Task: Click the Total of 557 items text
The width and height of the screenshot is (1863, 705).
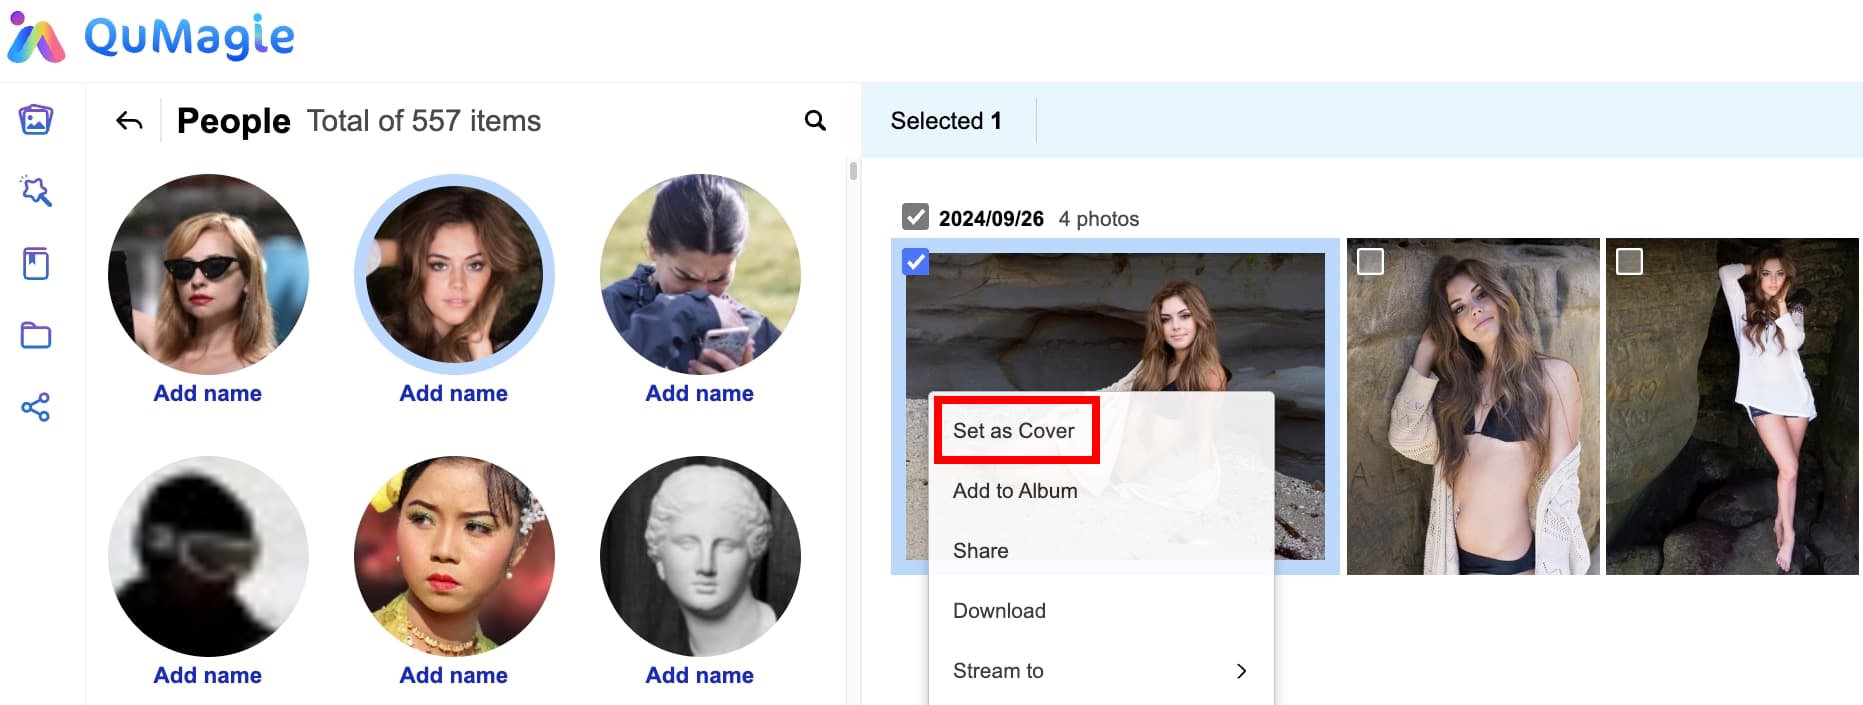Action: point(424,121)
